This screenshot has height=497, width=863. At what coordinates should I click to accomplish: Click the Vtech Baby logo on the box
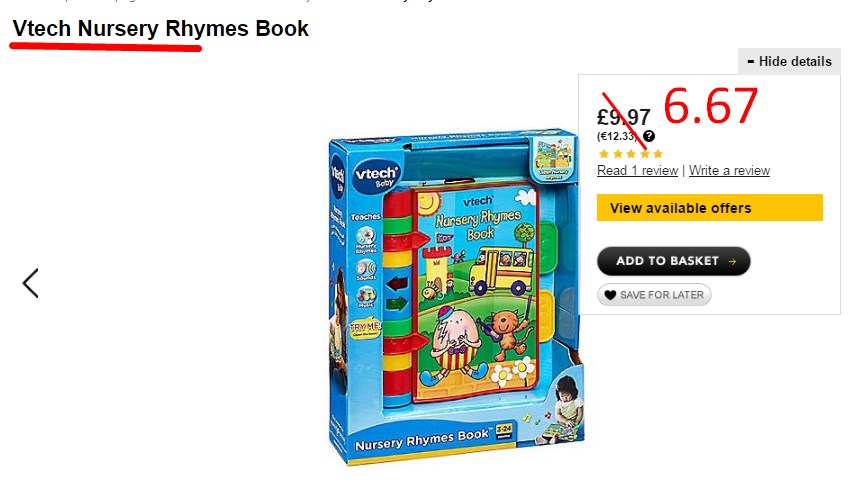pyautogui.click(x=375, y=174)
